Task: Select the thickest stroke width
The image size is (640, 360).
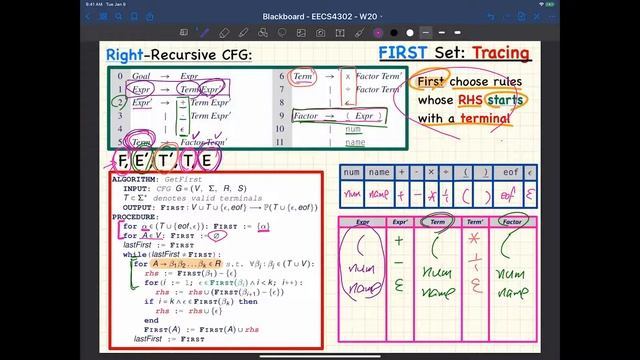Action: (x=458, y=33)
